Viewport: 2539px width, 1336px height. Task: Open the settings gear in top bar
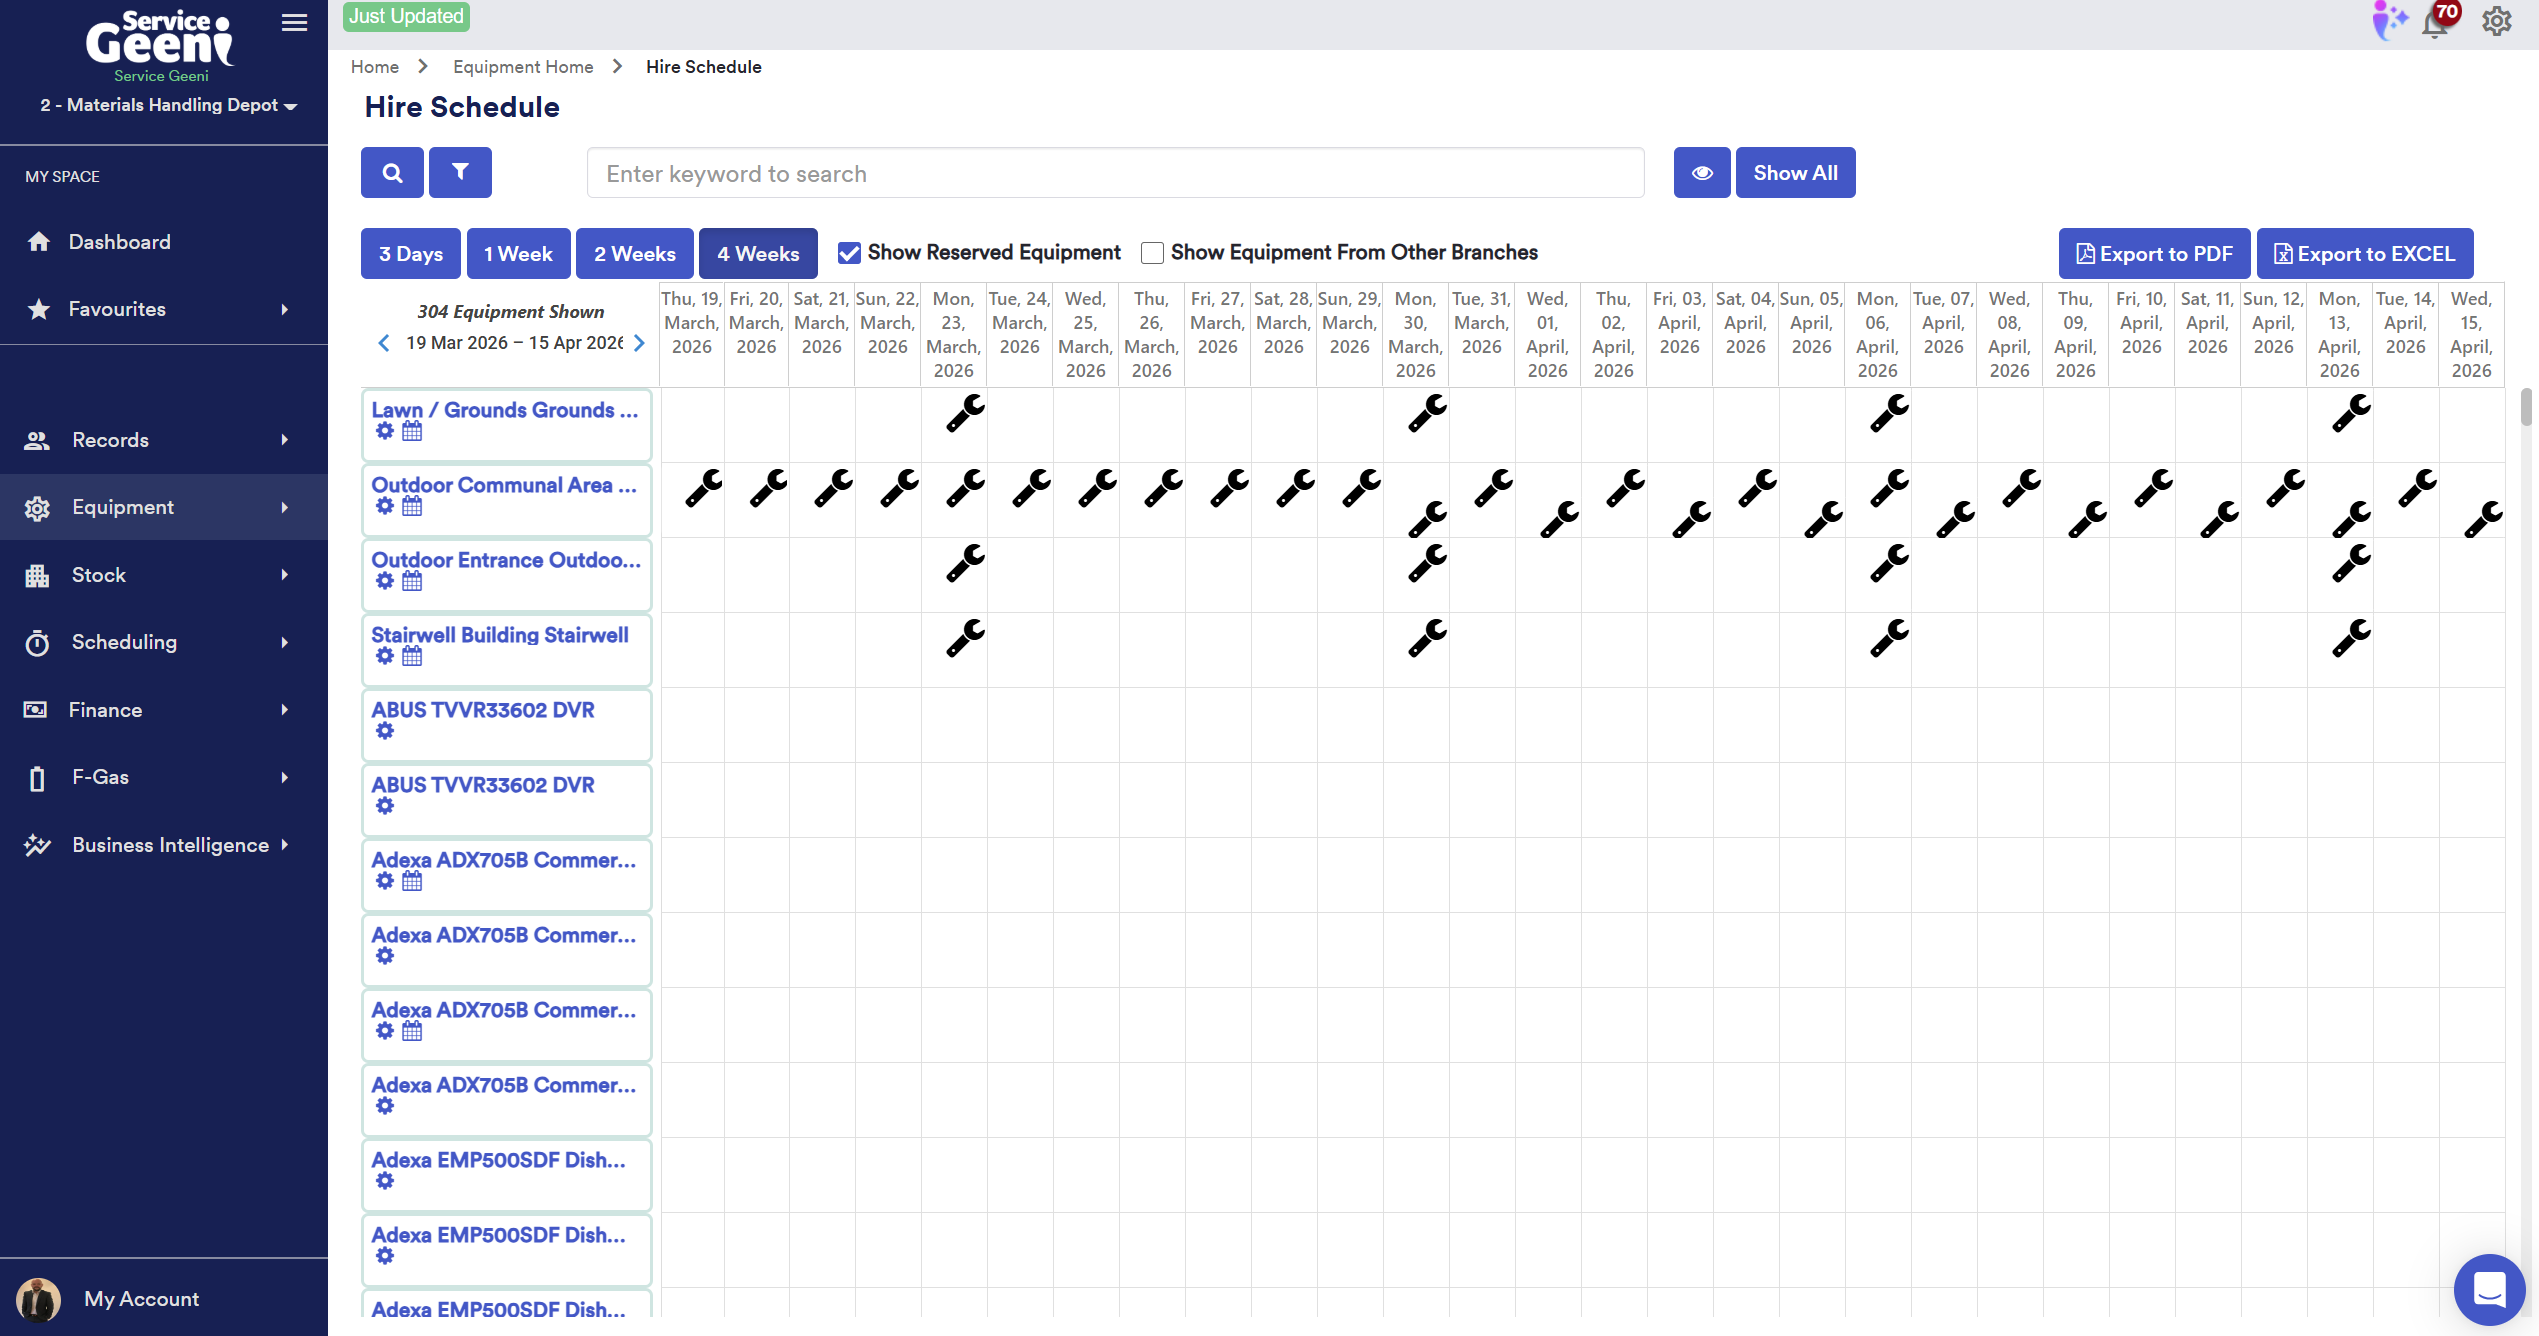(x=2496, y=21)
